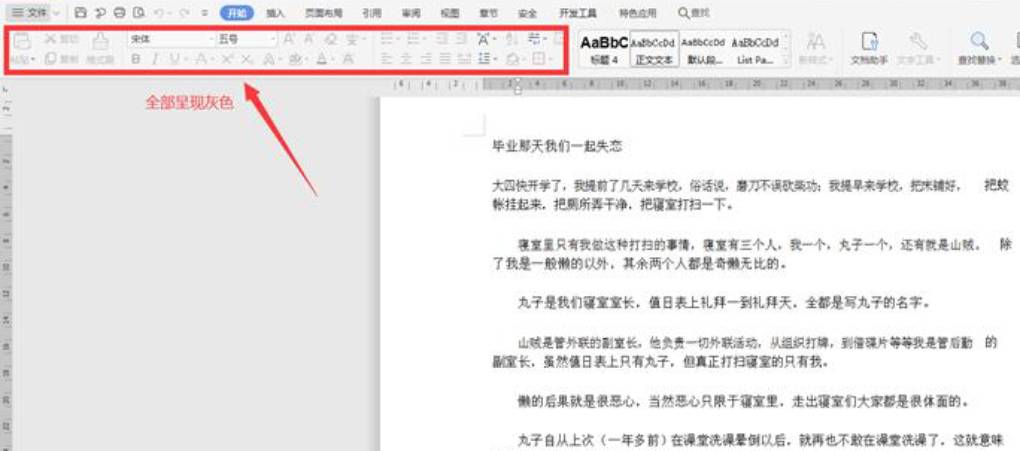Click the Save icon in quick access bar
Screen dimensions: 1020x451
click(x=80, y=12)
